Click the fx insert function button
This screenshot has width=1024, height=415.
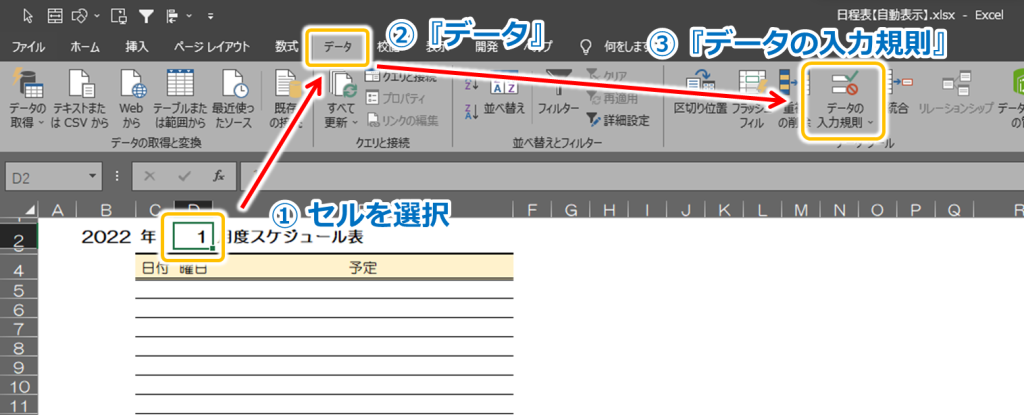[x=219, y=176]
